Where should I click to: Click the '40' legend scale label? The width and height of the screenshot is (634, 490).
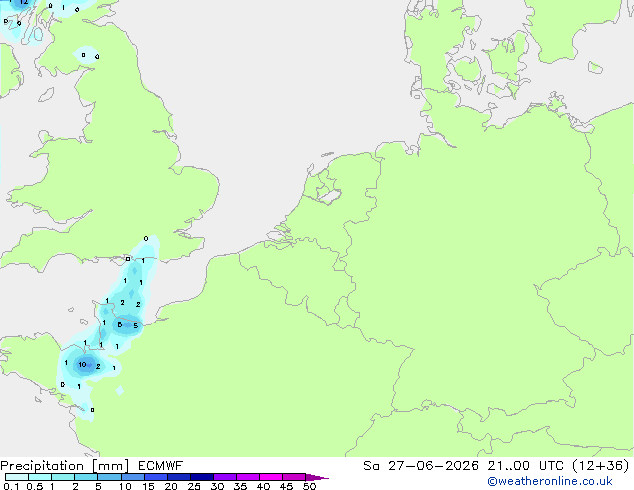263,486
